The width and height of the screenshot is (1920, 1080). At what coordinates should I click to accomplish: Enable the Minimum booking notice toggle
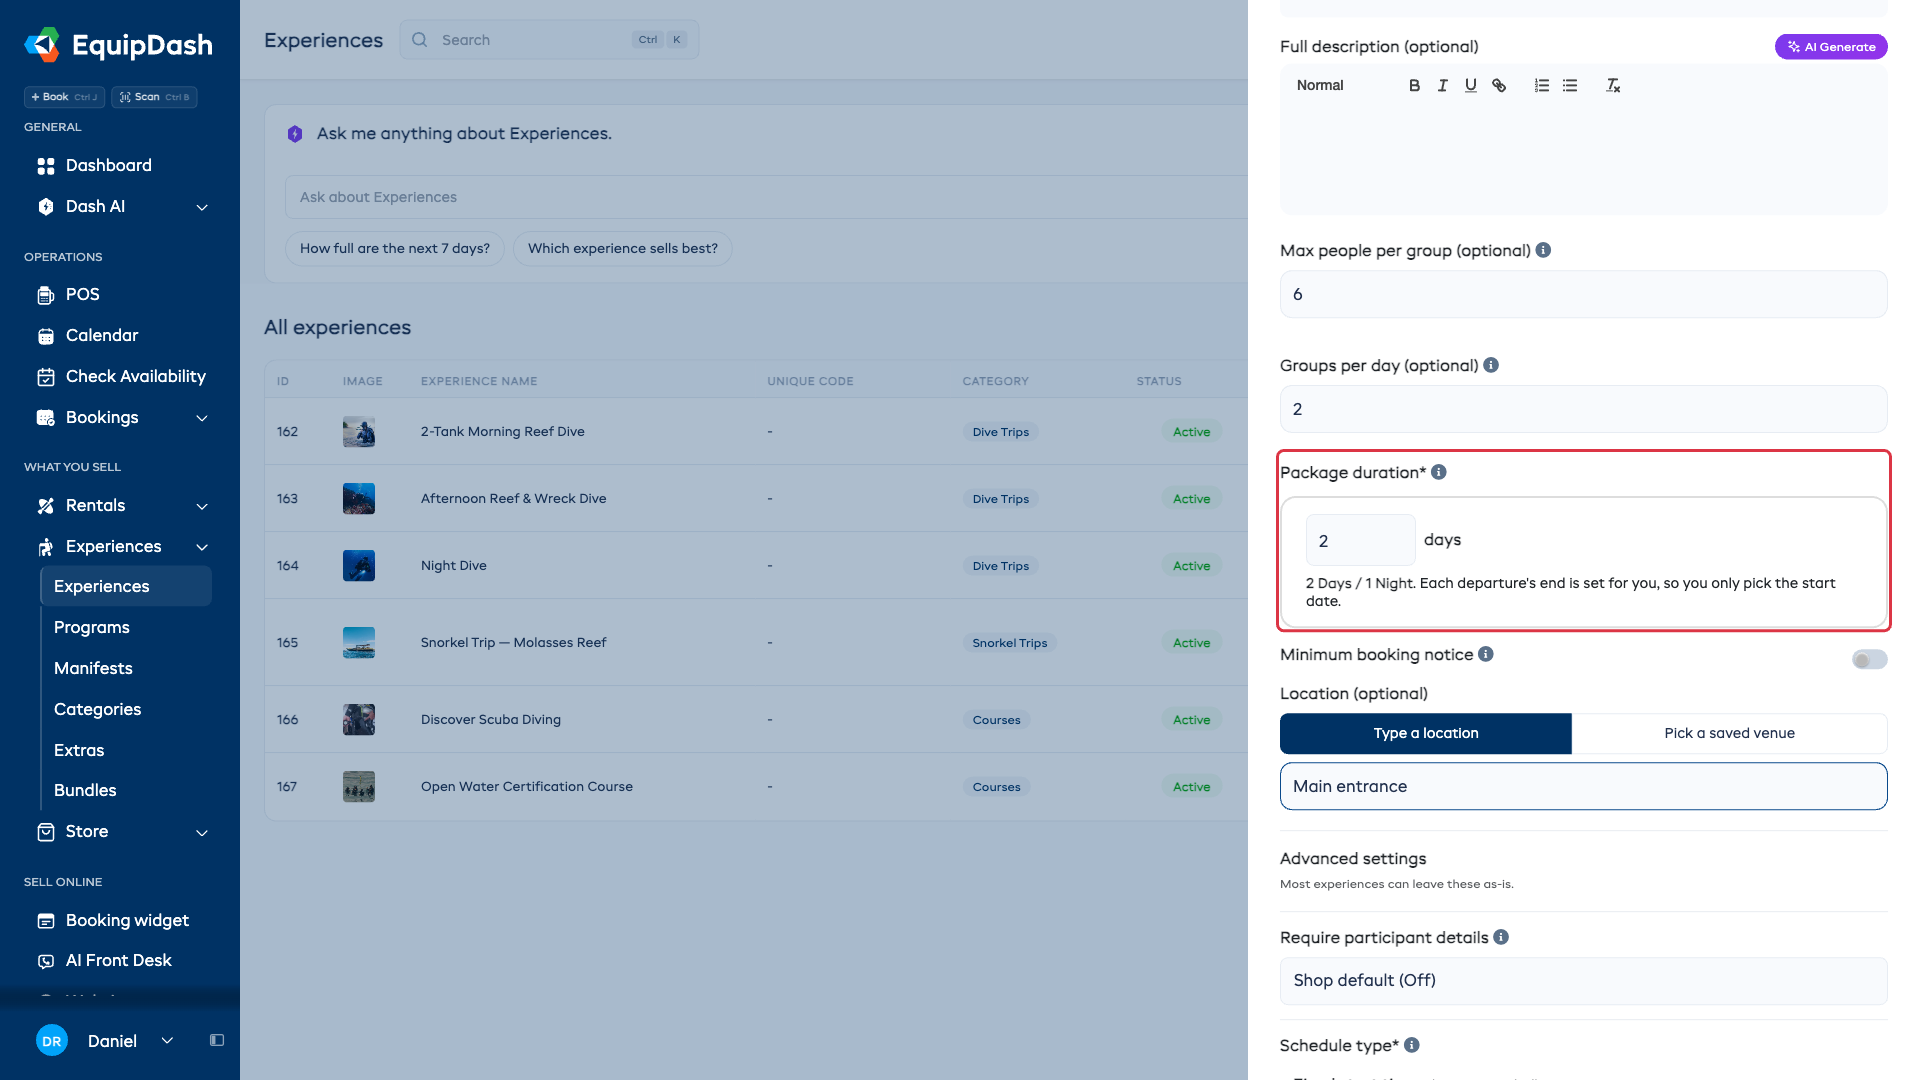pyautogui.click(x=1869, y=659)
